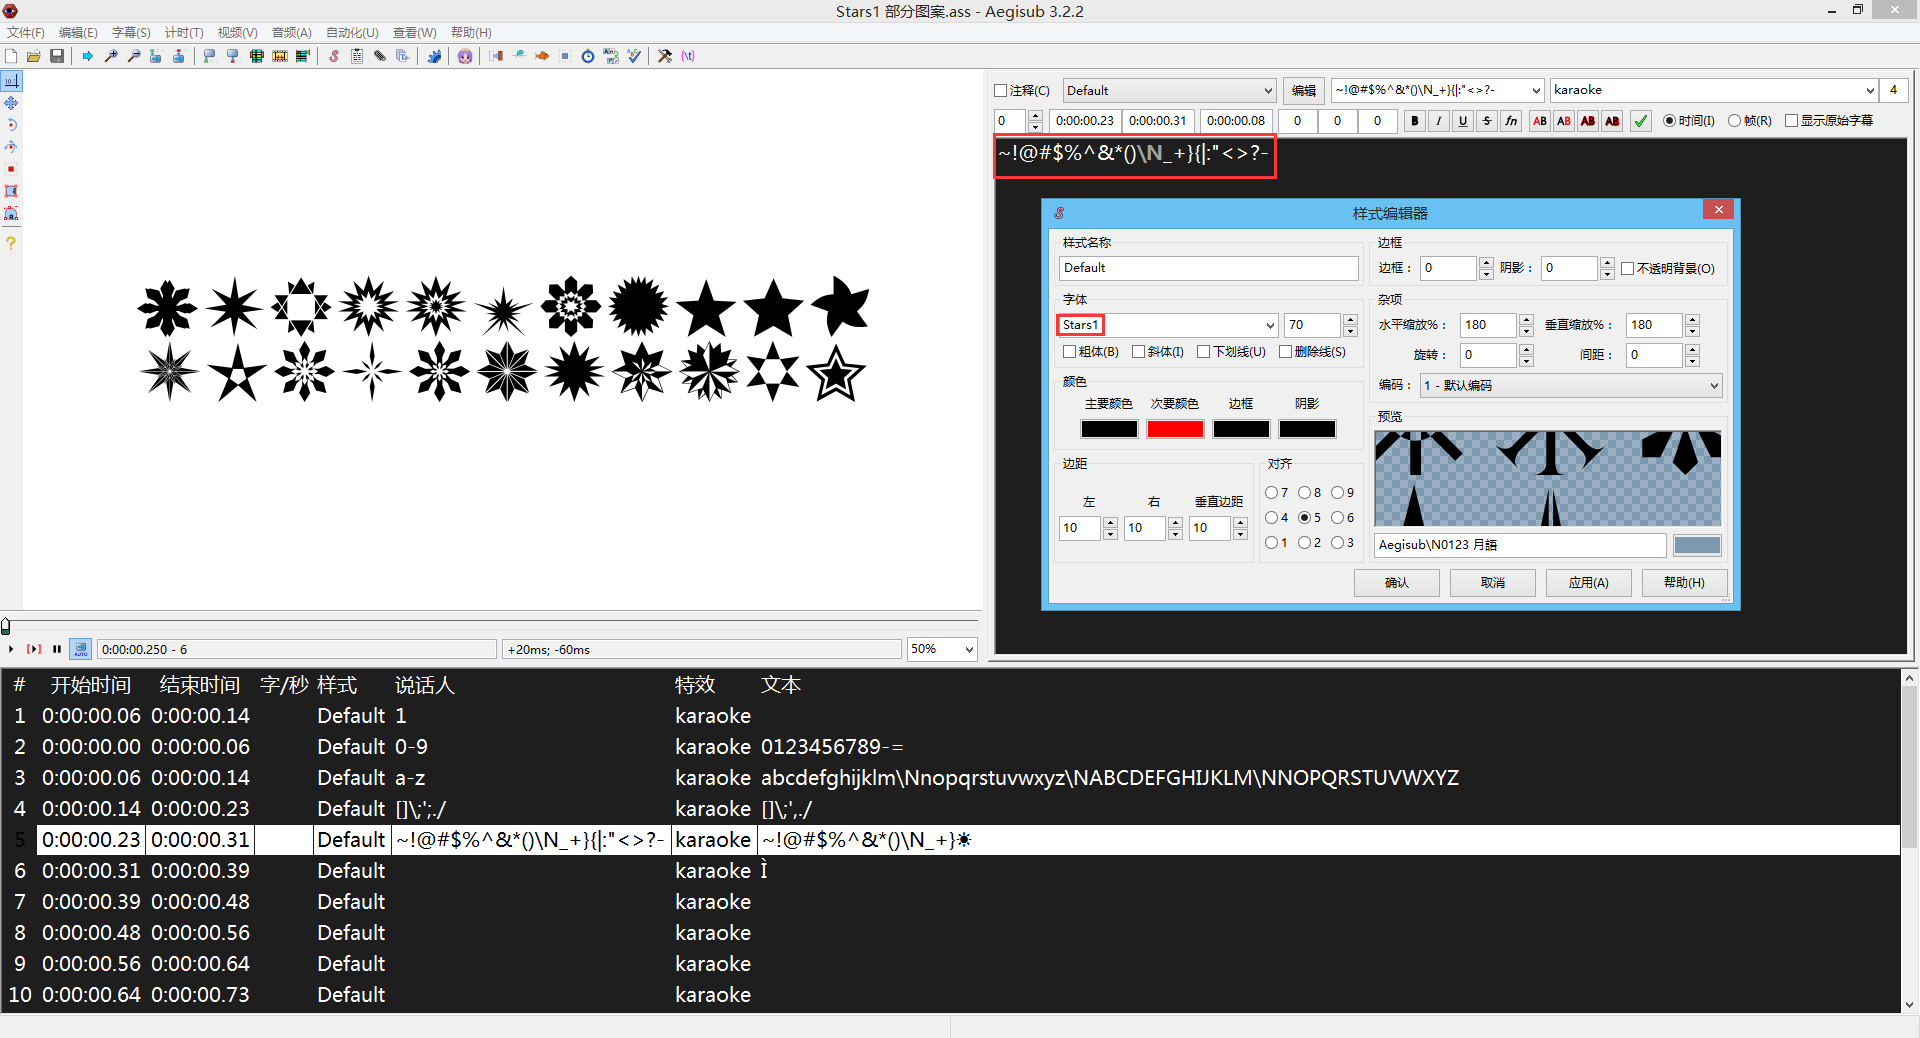Increase font size 70 stepper up
Screen dimensions: 1920x1038
point(1351,320)
